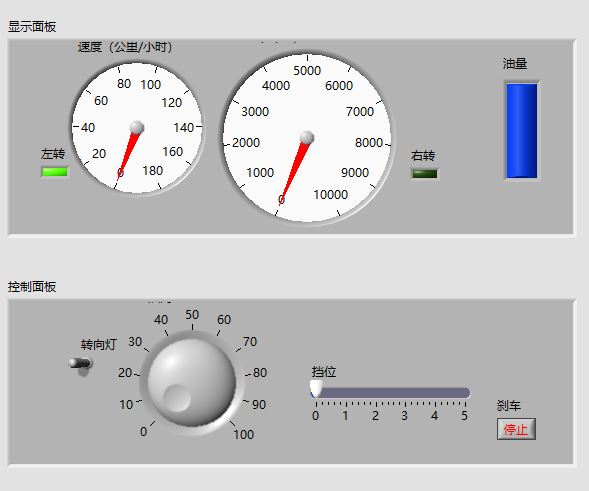Click the blue 油量 fuel tank bar

pos(522,131)
